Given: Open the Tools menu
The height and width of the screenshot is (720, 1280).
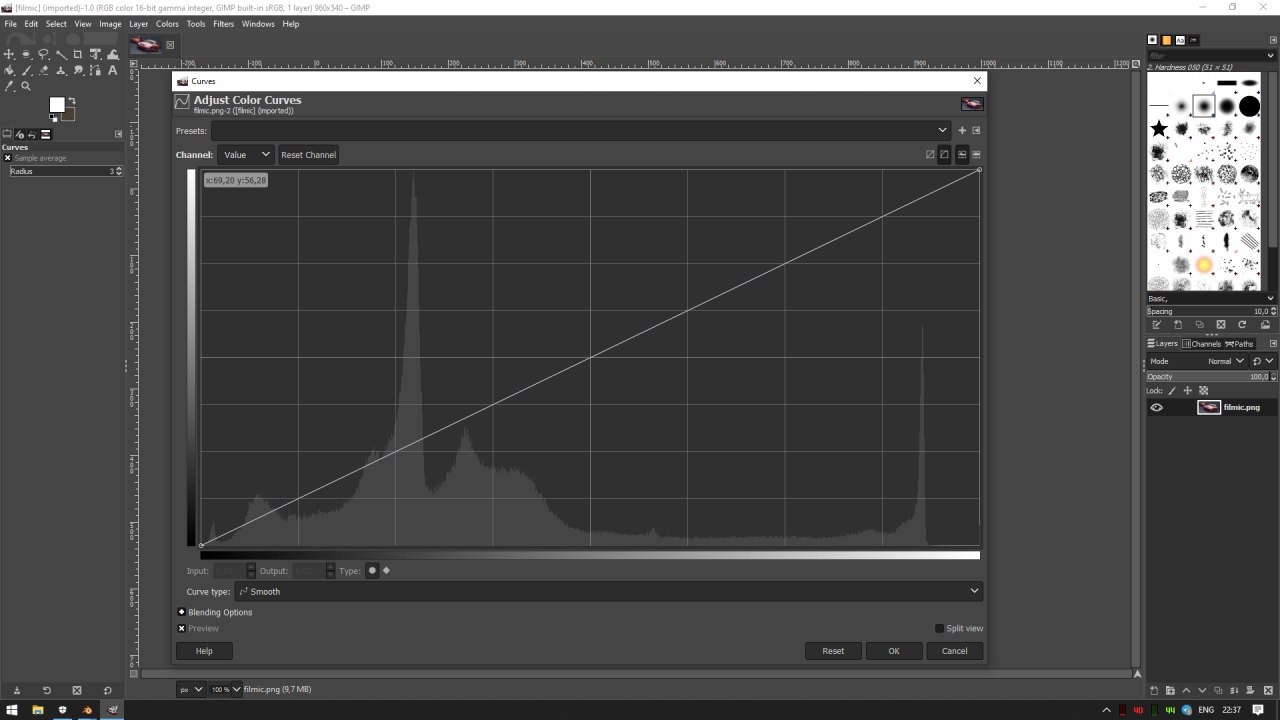Looking at the screenshot, I should click(x=196, y=24).
